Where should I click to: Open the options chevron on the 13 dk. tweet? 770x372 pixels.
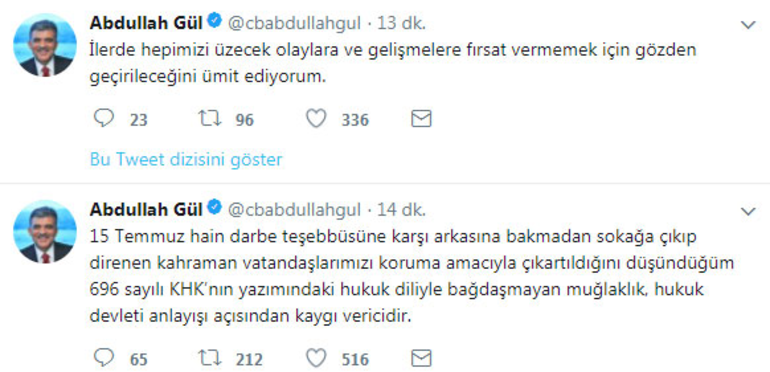click(x=748, y=25)
